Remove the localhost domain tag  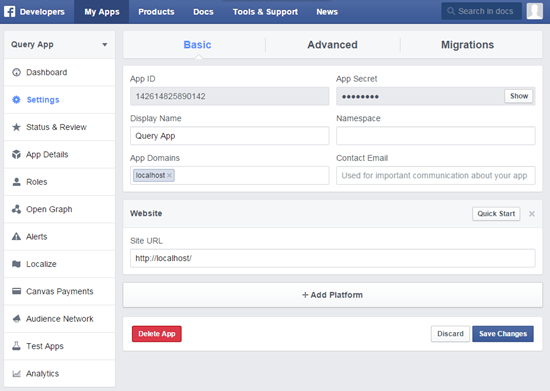coord(169,175)
